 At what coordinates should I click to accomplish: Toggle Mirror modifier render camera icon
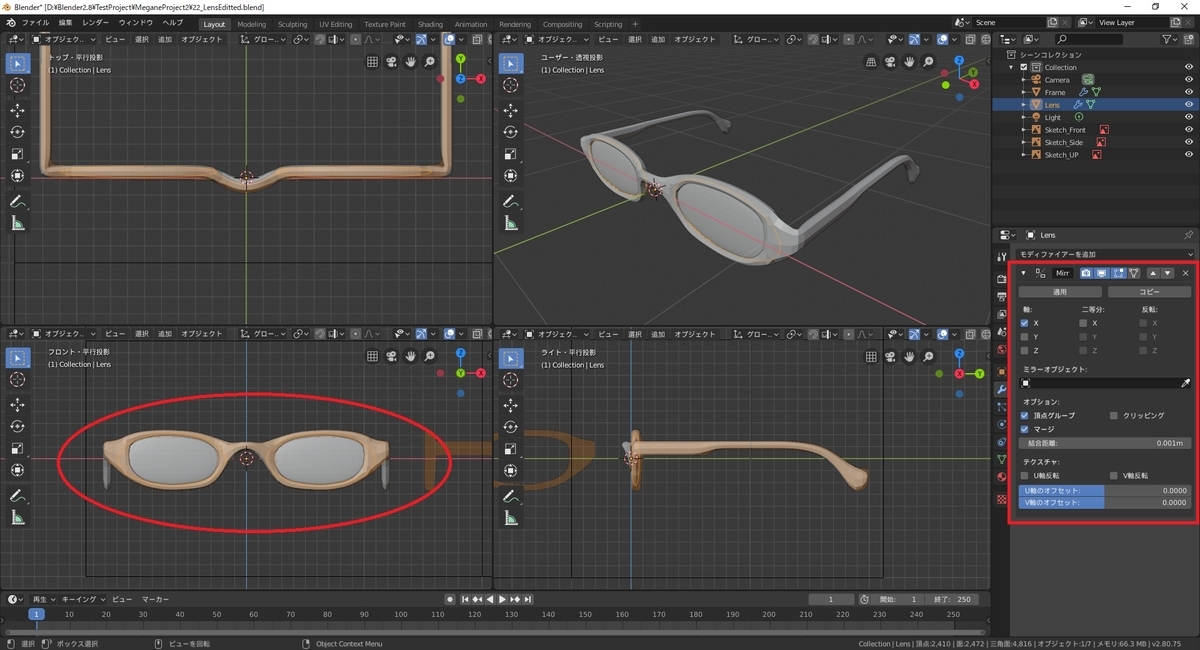pyautogui.click(x=1085, y=273)
